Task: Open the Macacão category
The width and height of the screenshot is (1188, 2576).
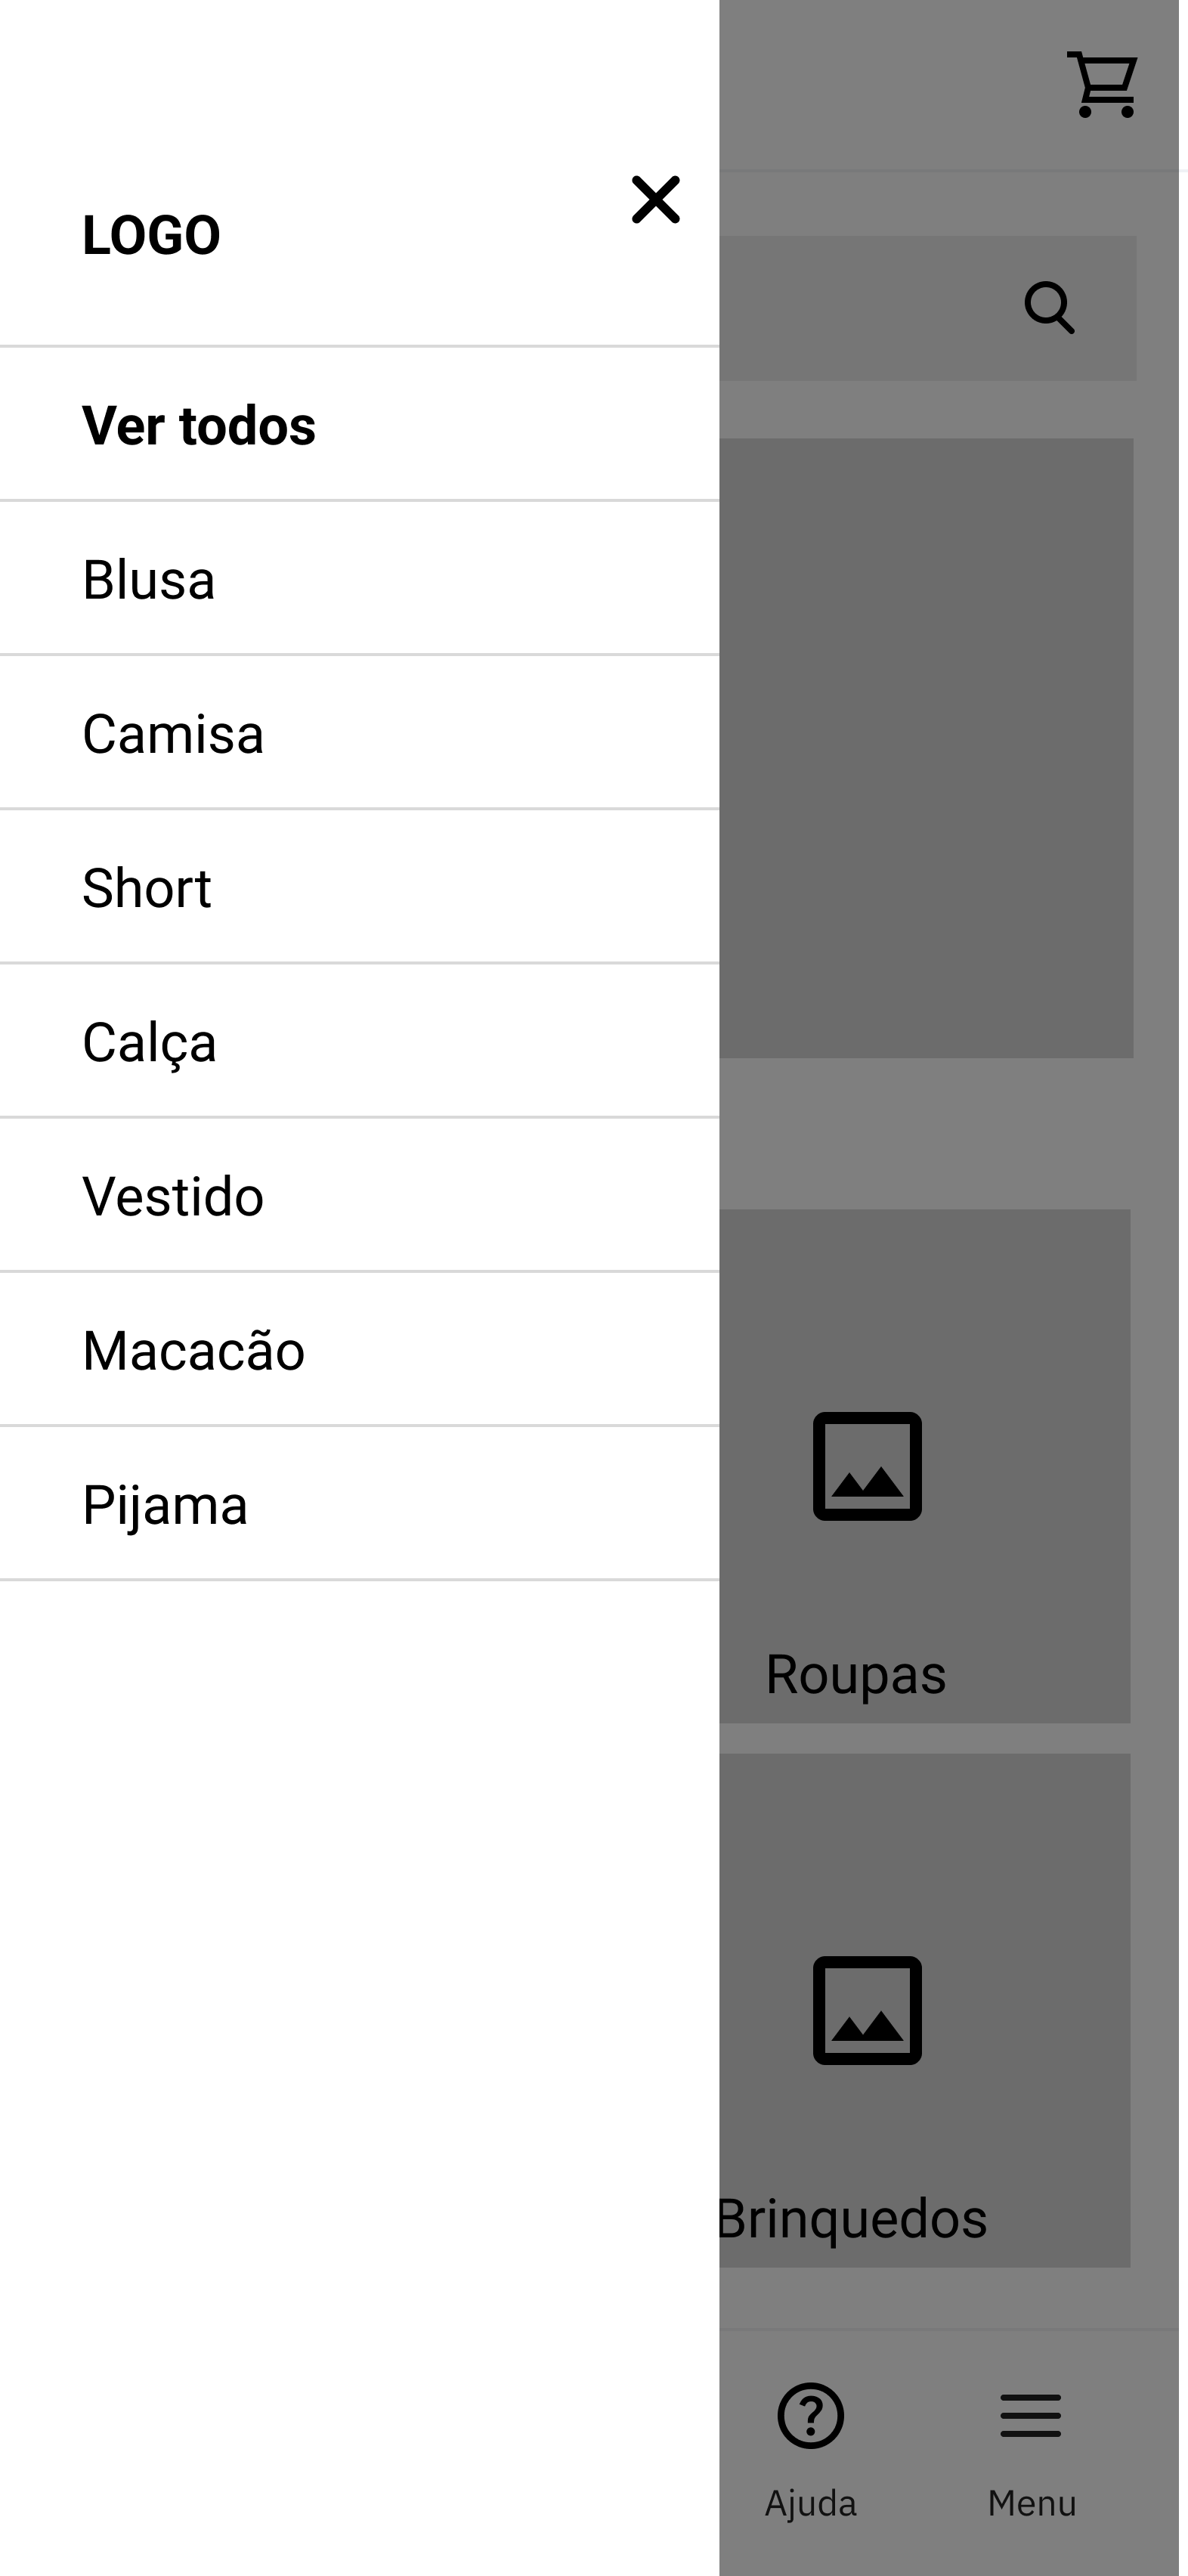Action: pyautogui.click(x=193, y=1350)
